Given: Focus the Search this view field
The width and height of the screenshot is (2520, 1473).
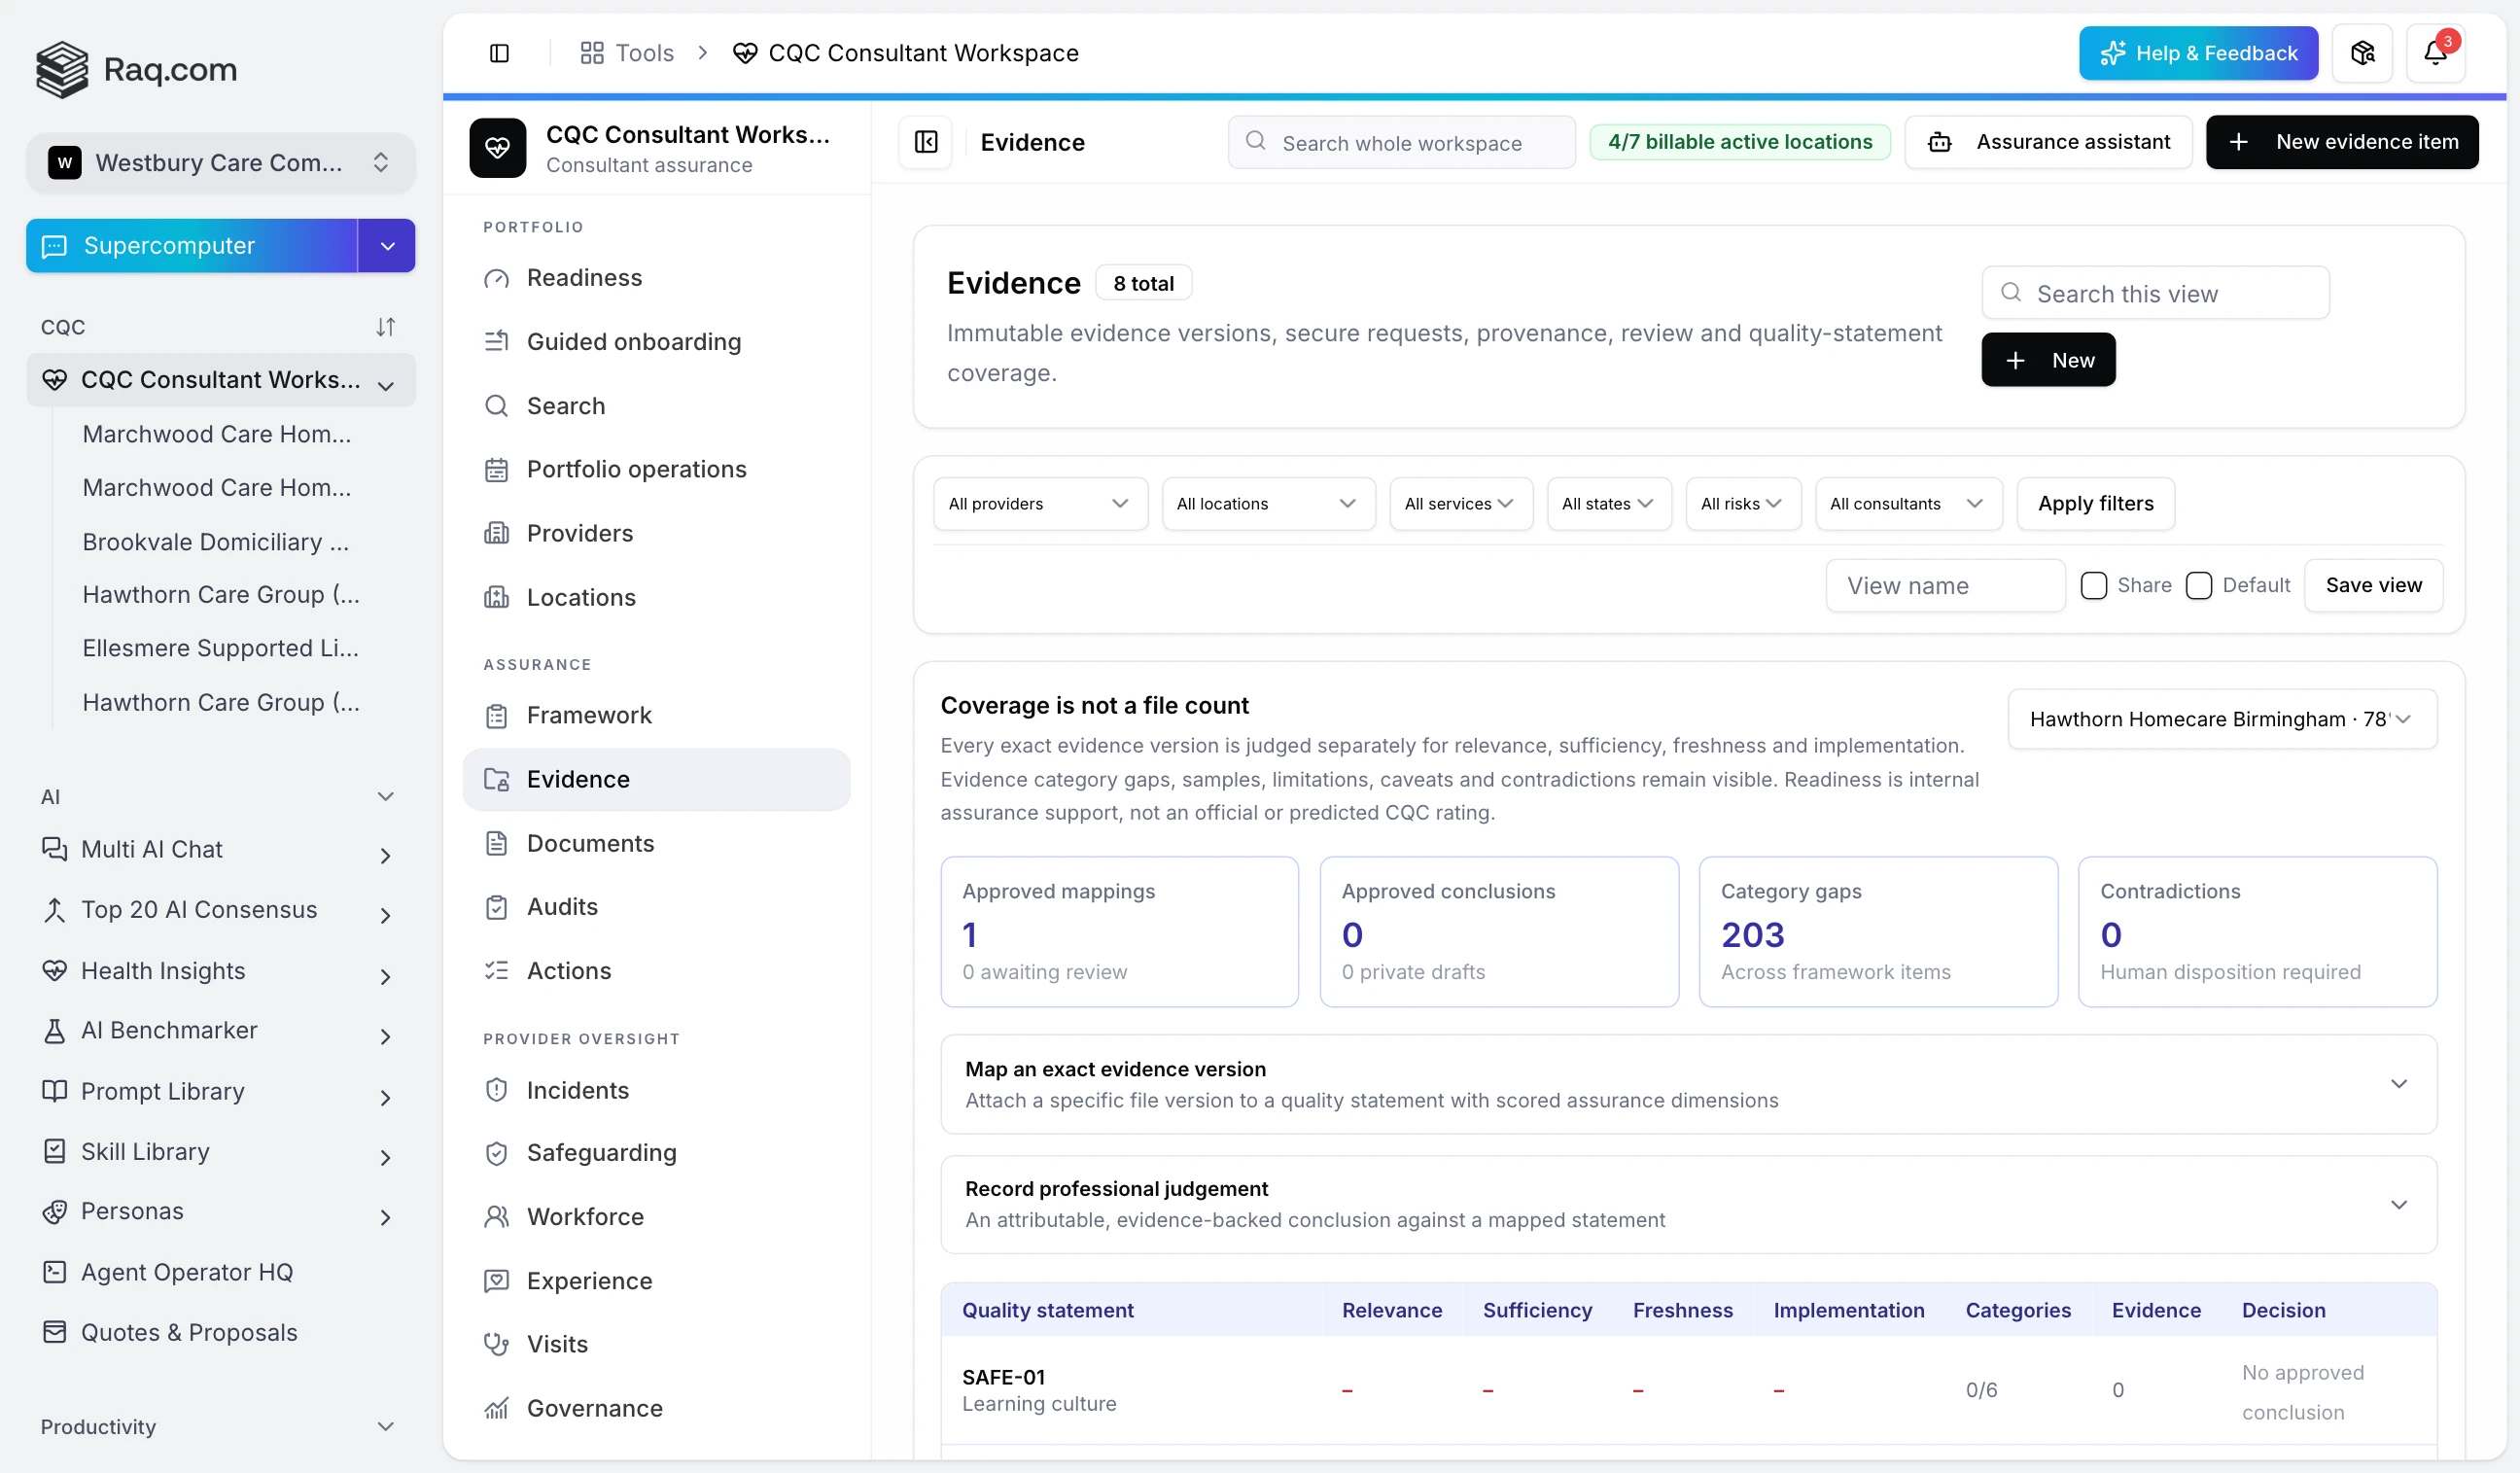Looking at the screenshot, I should (2155, 293).
